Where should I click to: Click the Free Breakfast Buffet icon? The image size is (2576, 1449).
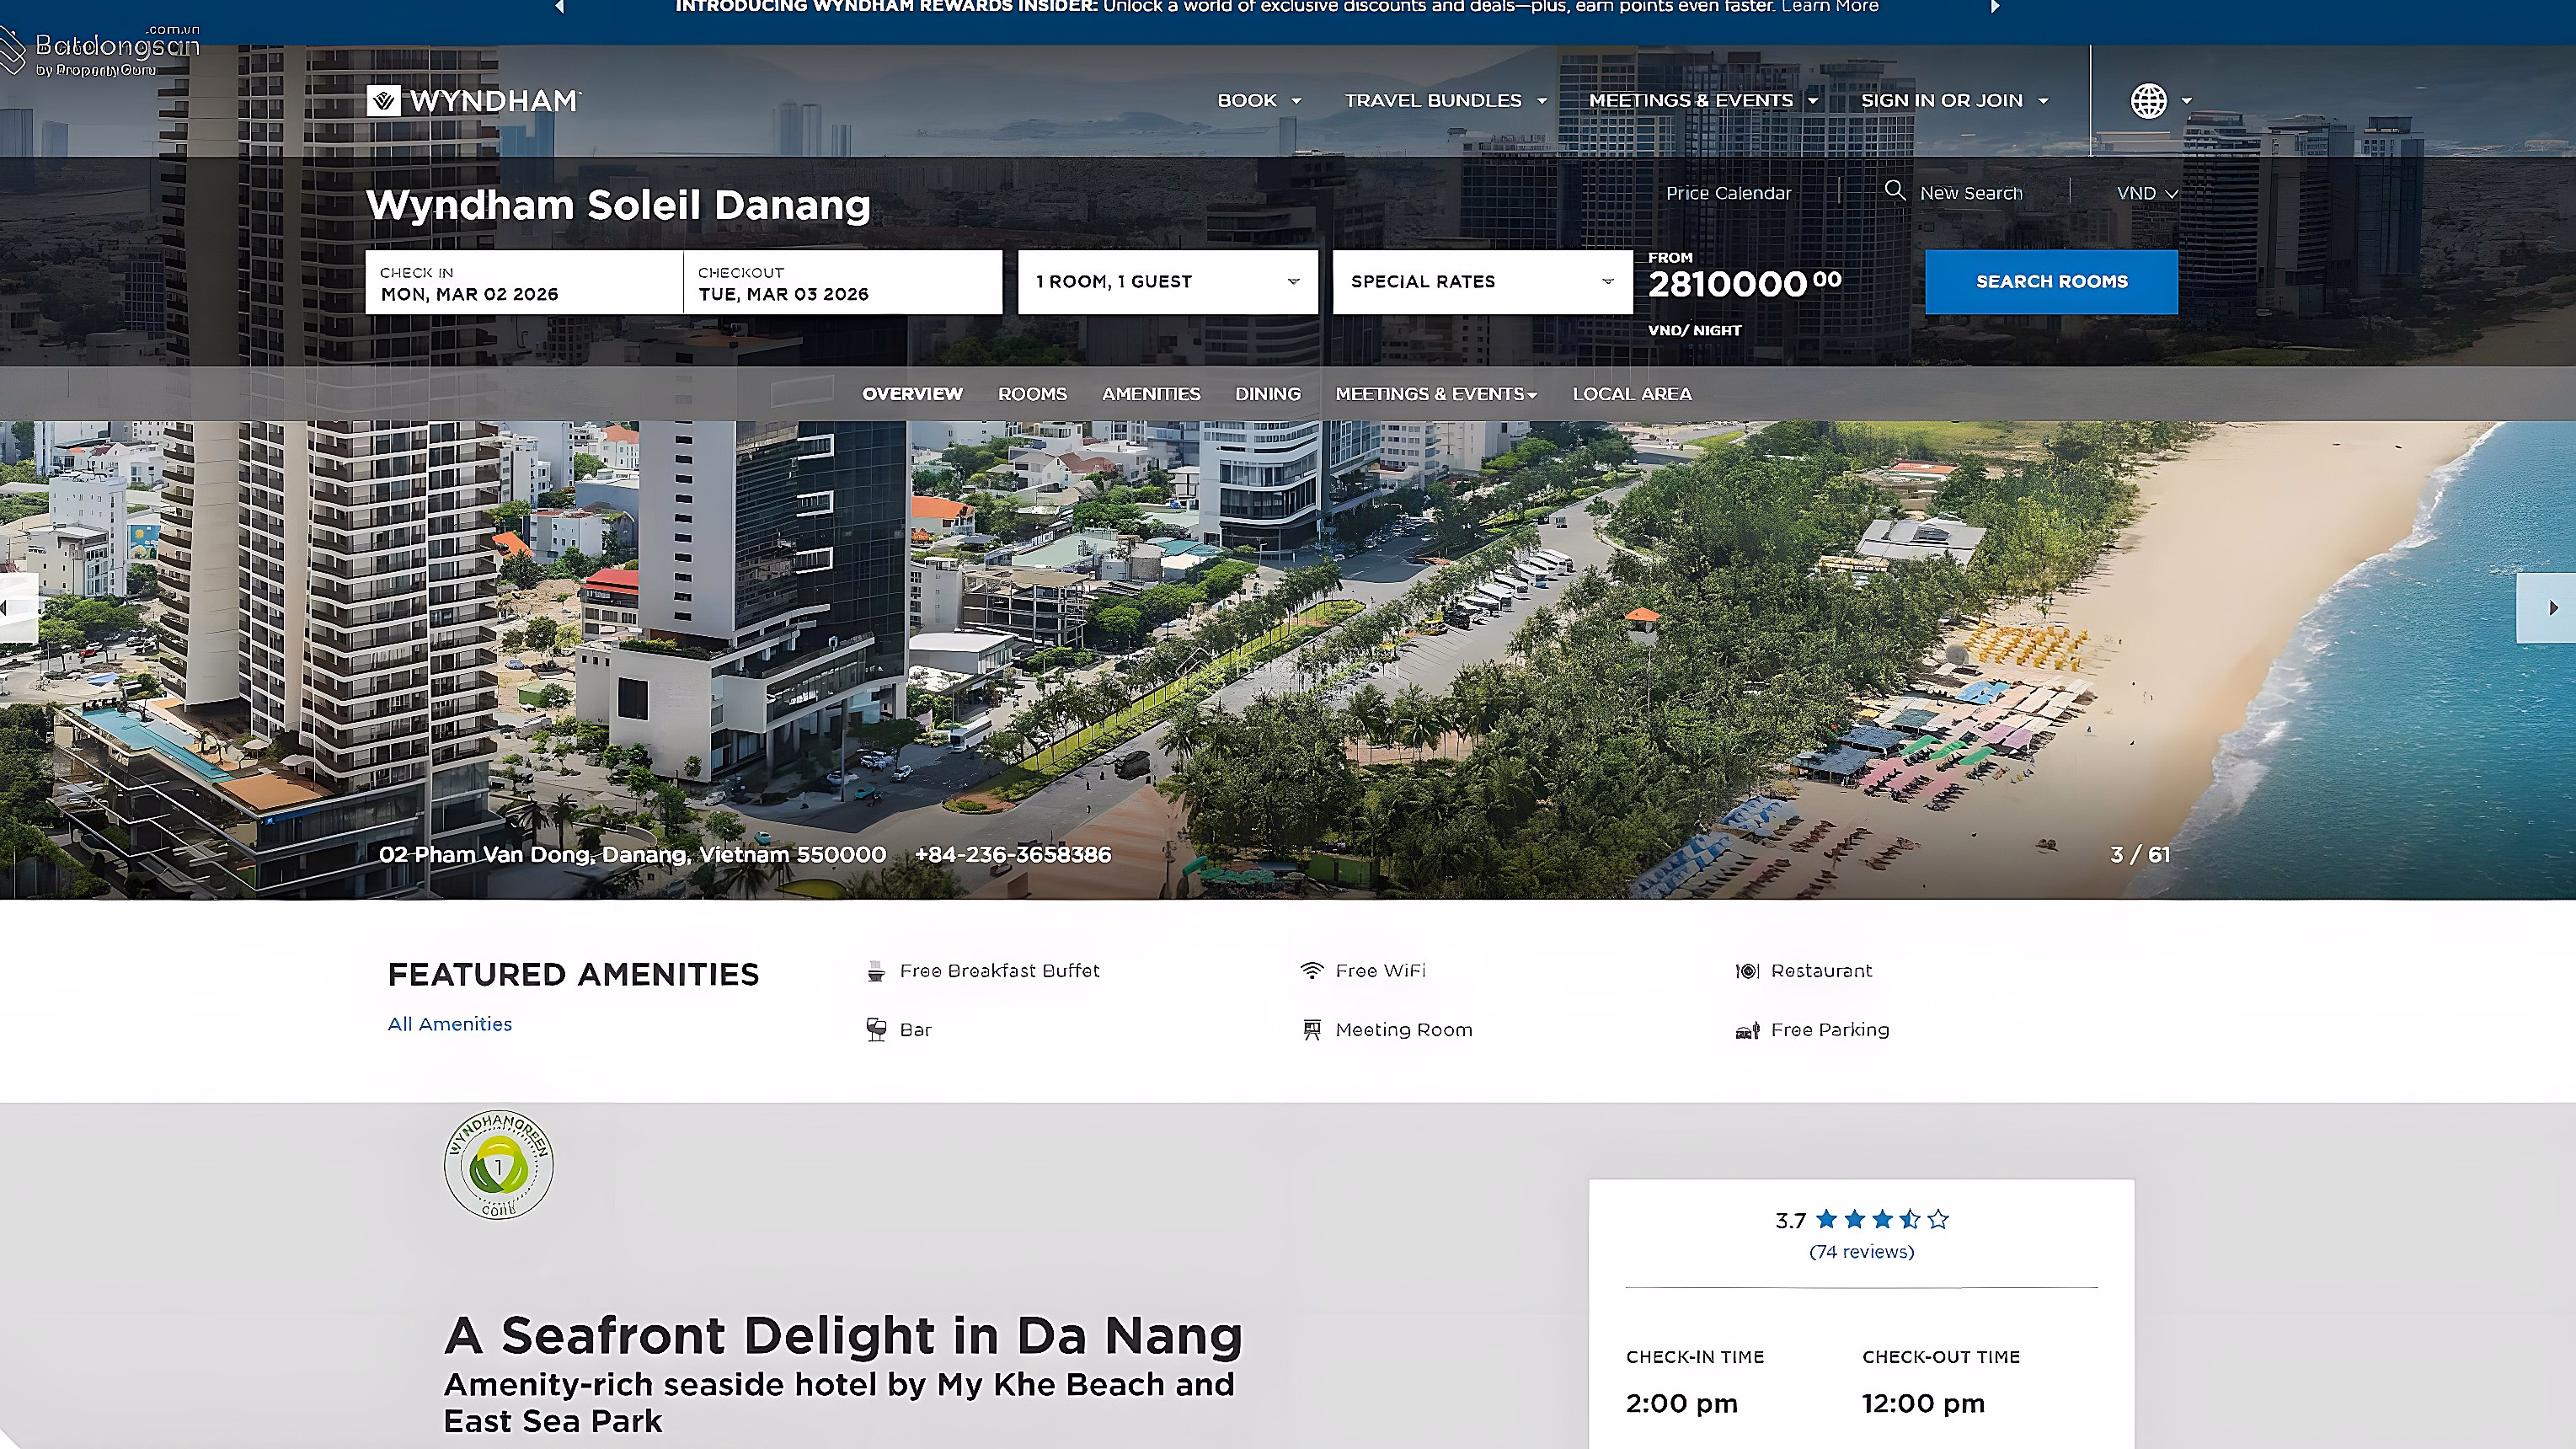tap(876, 971)
